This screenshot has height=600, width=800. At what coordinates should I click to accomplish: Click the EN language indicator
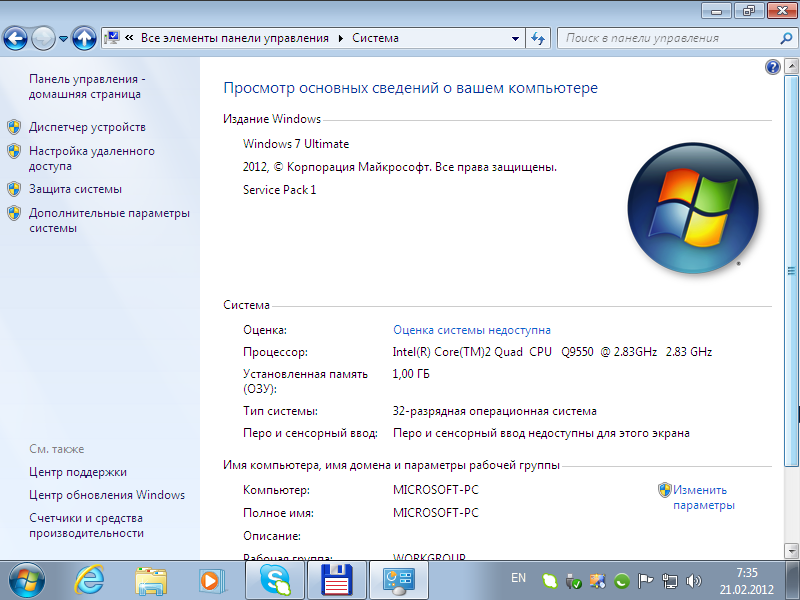(x=518, y=578)
